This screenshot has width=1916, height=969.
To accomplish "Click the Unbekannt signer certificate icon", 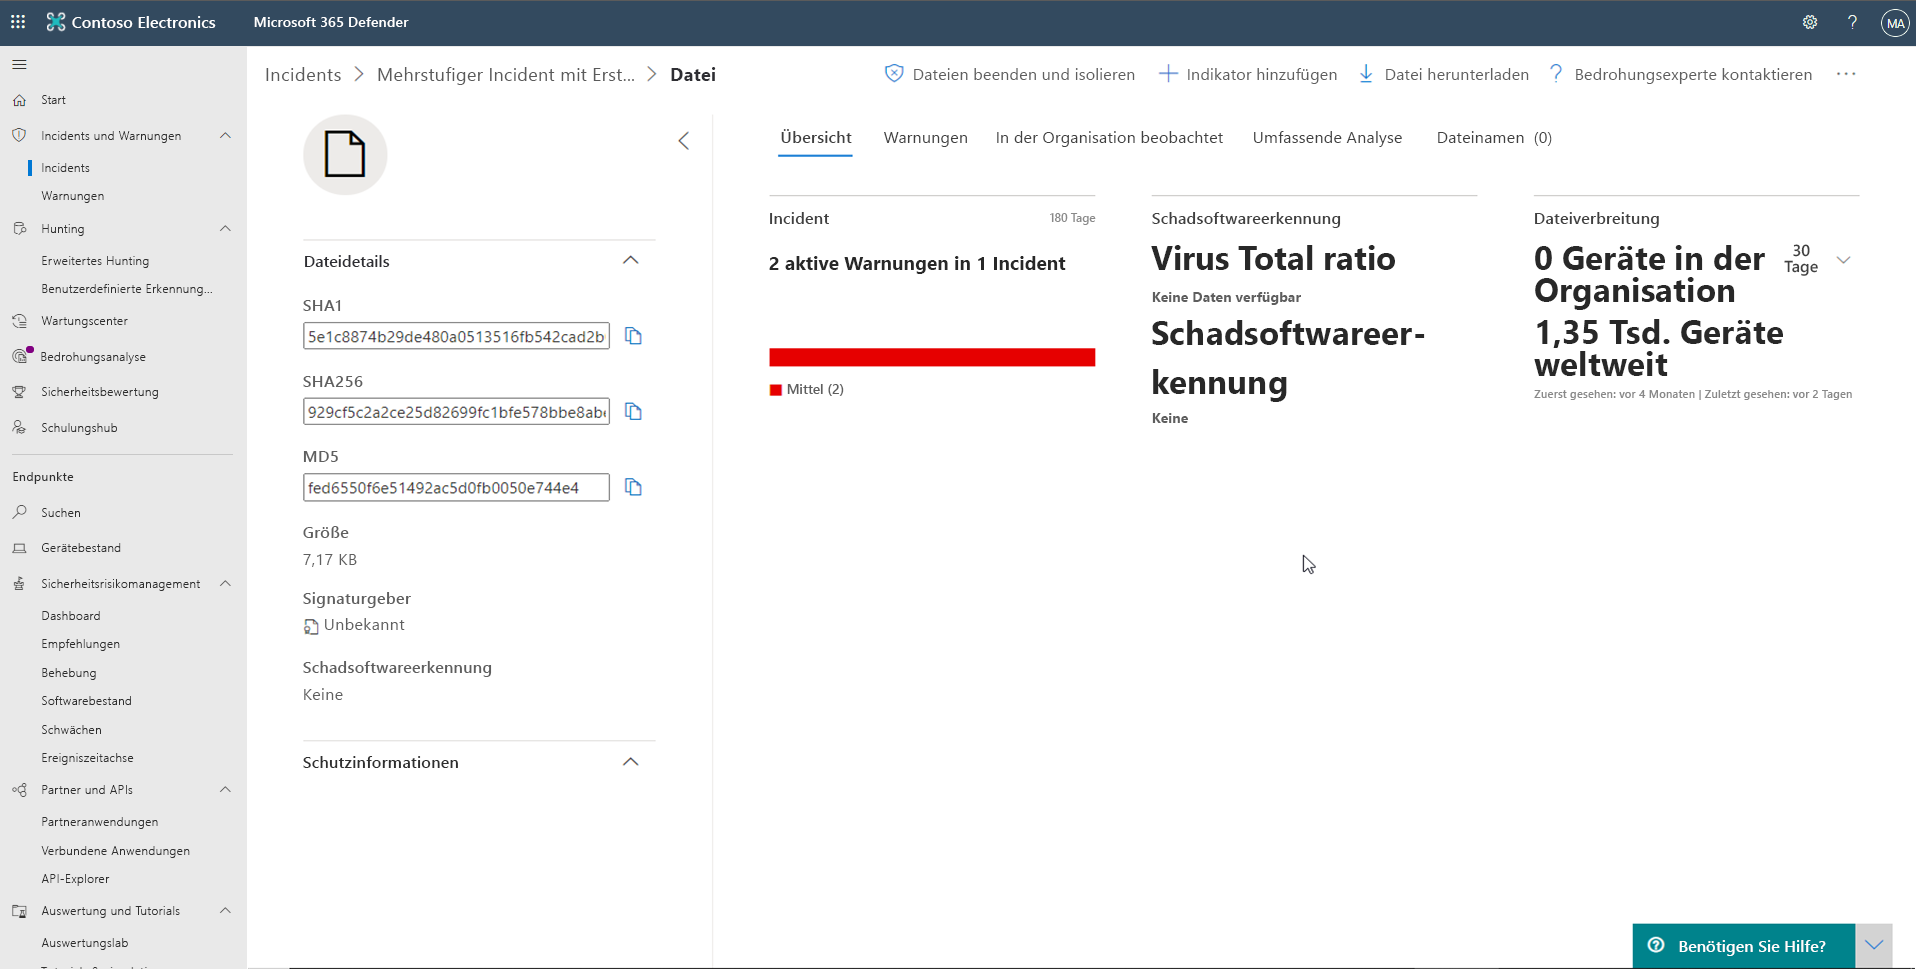I will pyautogui.click(x=311, y=626).
